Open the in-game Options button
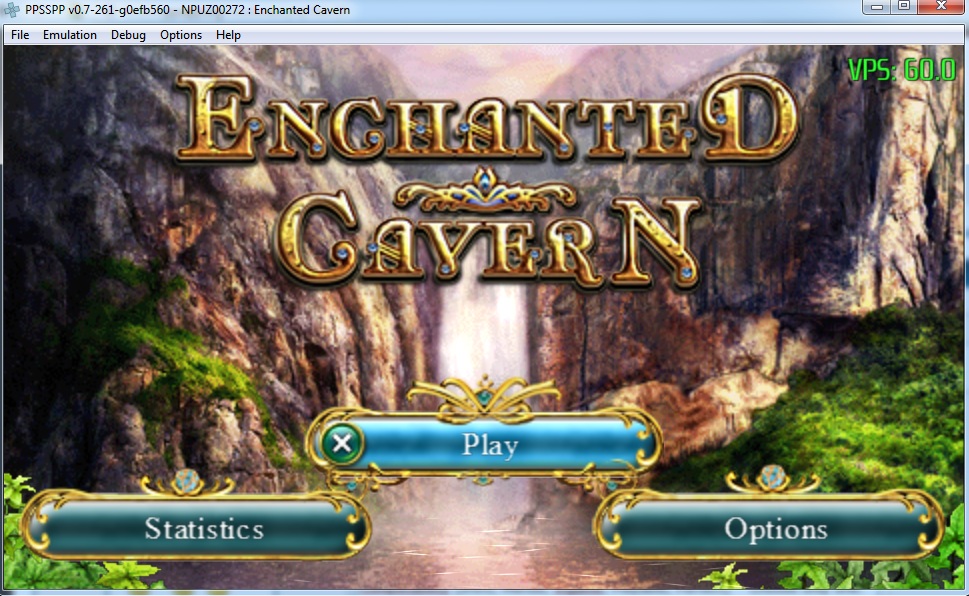The image size is (969, 596). [x=775, y=529]
